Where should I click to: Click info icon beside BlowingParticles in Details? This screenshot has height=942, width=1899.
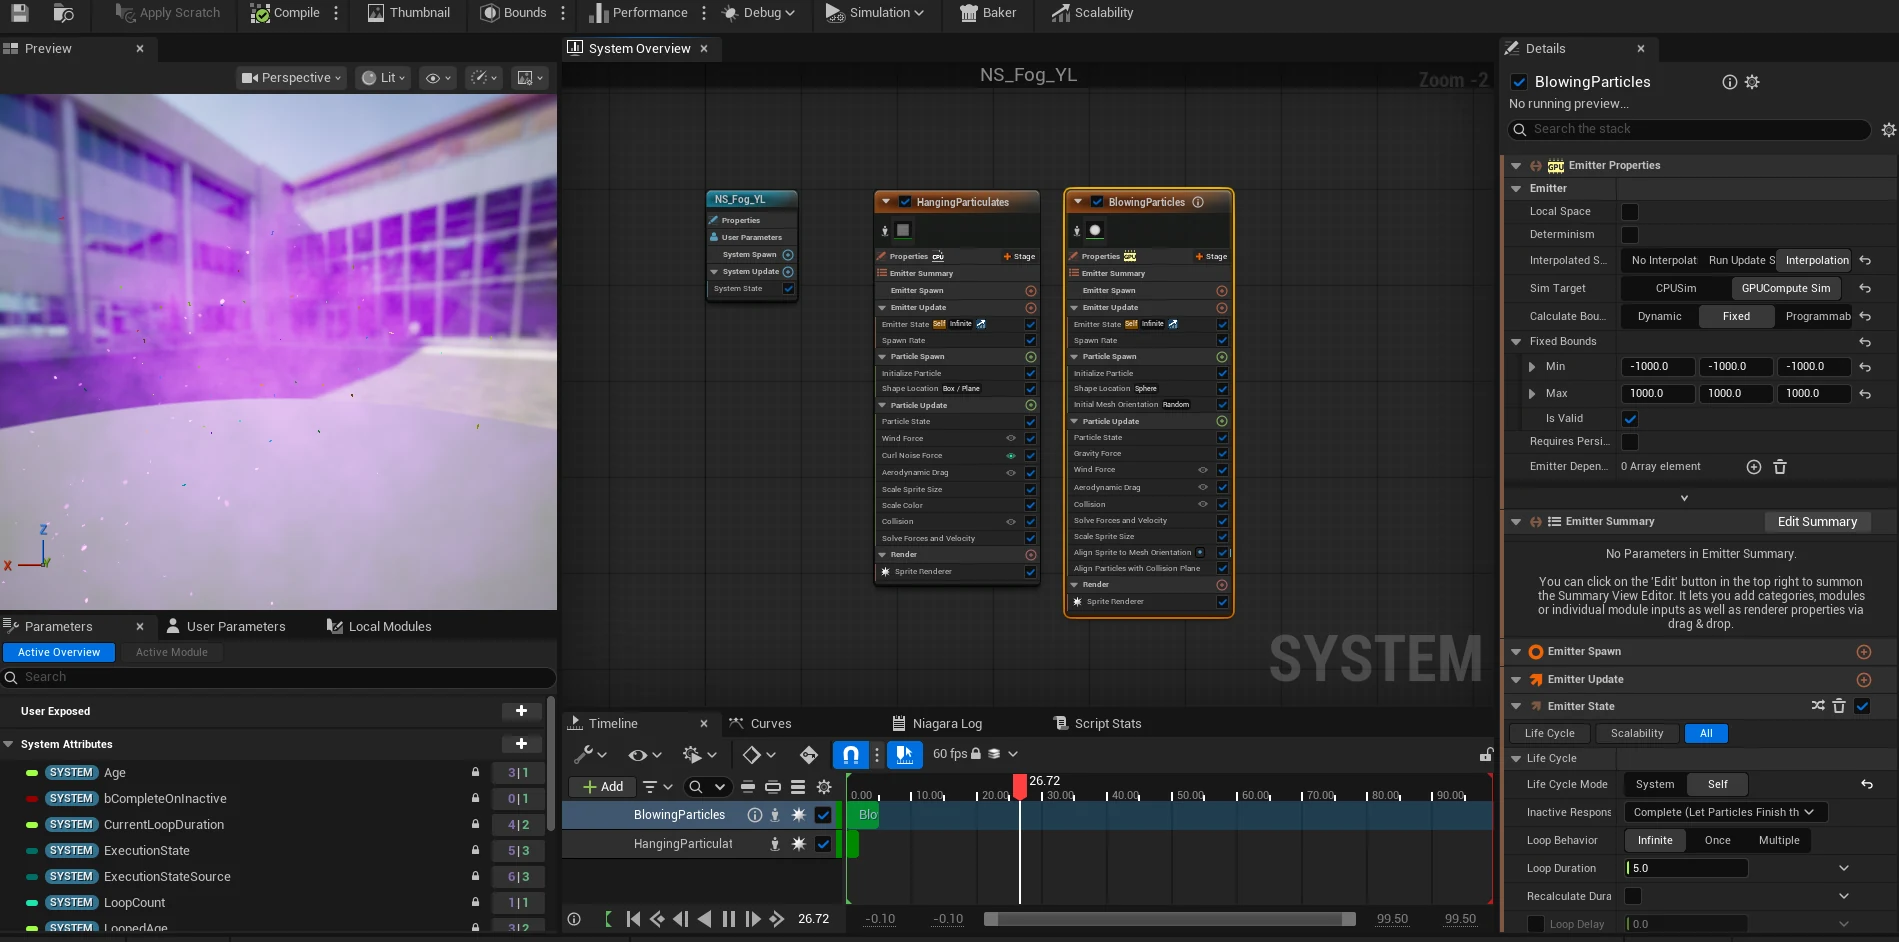[x=1729, y=82]
